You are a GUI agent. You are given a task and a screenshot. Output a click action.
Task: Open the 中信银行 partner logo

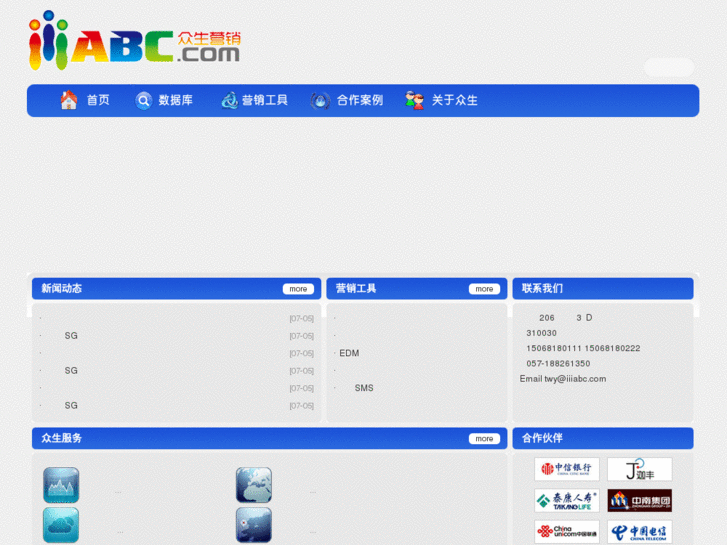(x=567, y=469)
